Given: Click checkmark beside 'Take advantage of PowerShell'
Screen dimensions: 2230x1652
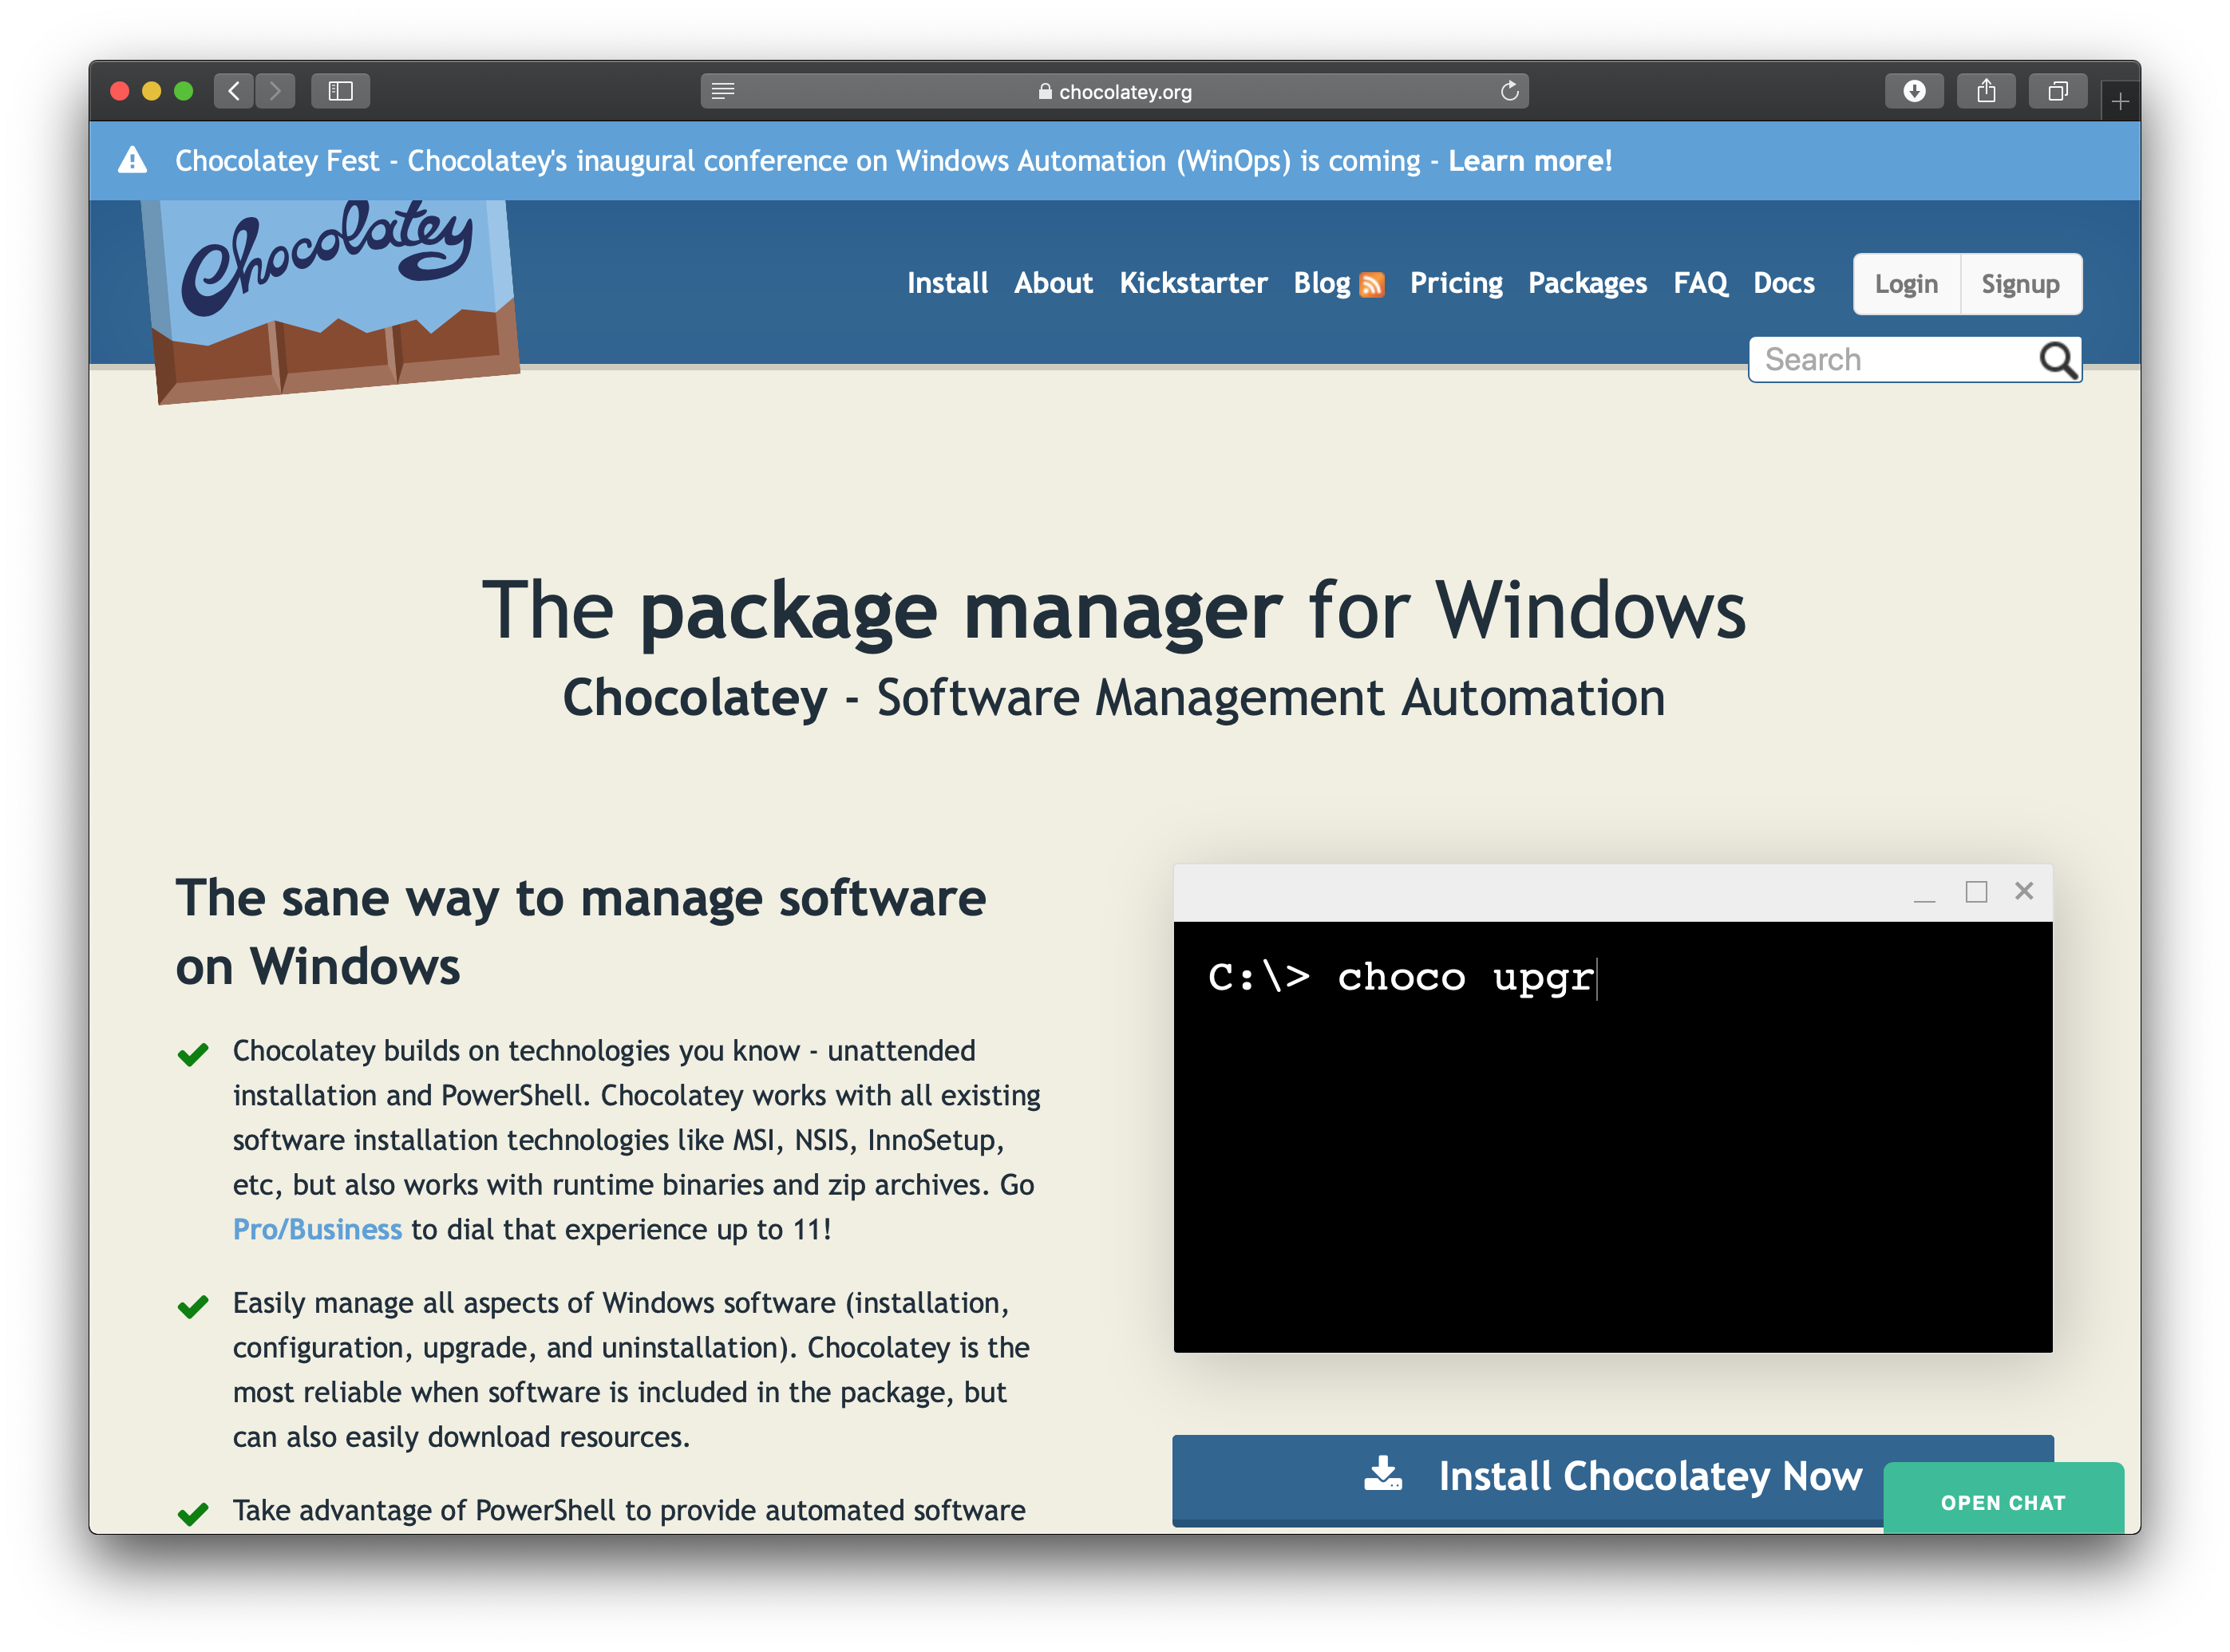Looking at the screenshot, I should click(192, 1513).
